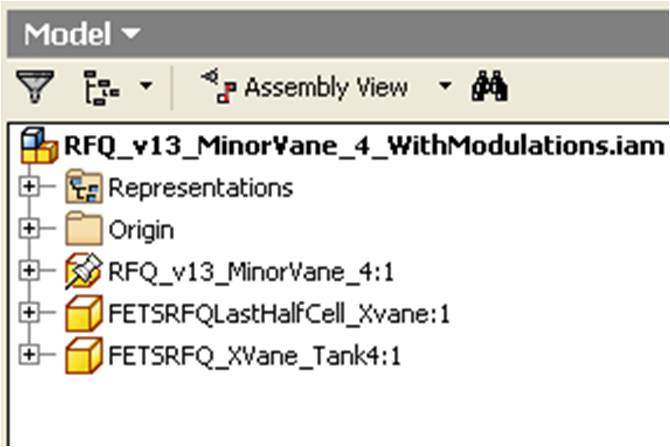This screenshot has height=447, width=670.
Task: Open the dropdown arrow beside tree structure icon
Action: coord(146,86)
